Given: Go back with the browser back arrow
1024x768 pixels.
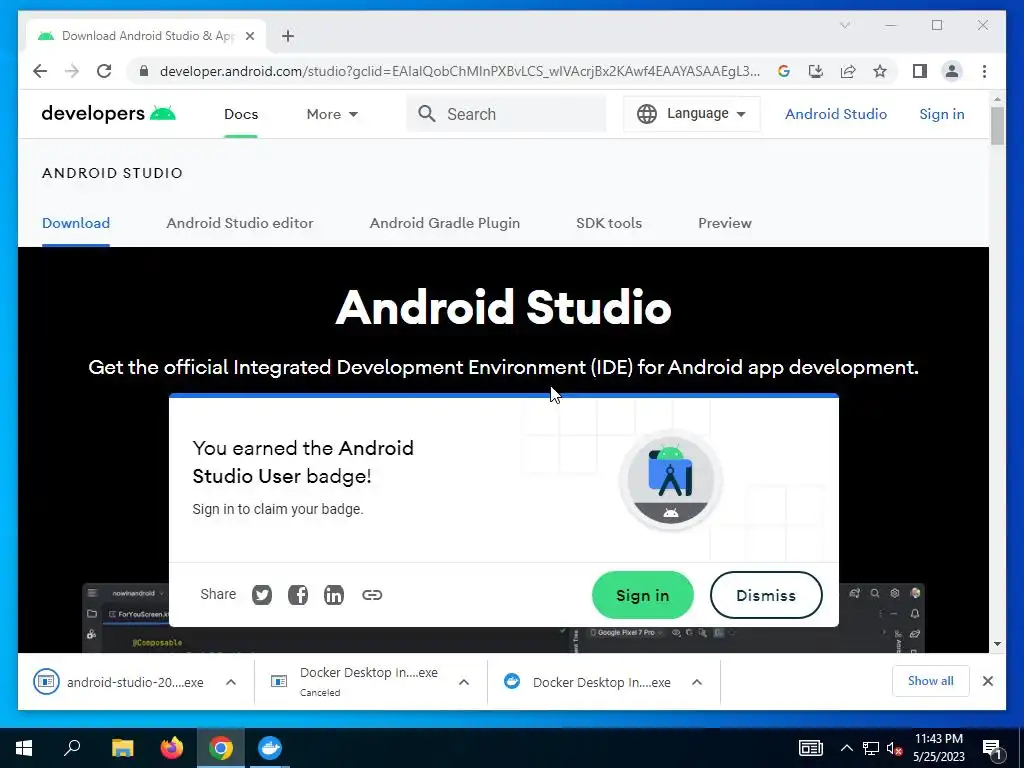Looking at the screenshot, I should pyautogui.click(x=40, y=71).
